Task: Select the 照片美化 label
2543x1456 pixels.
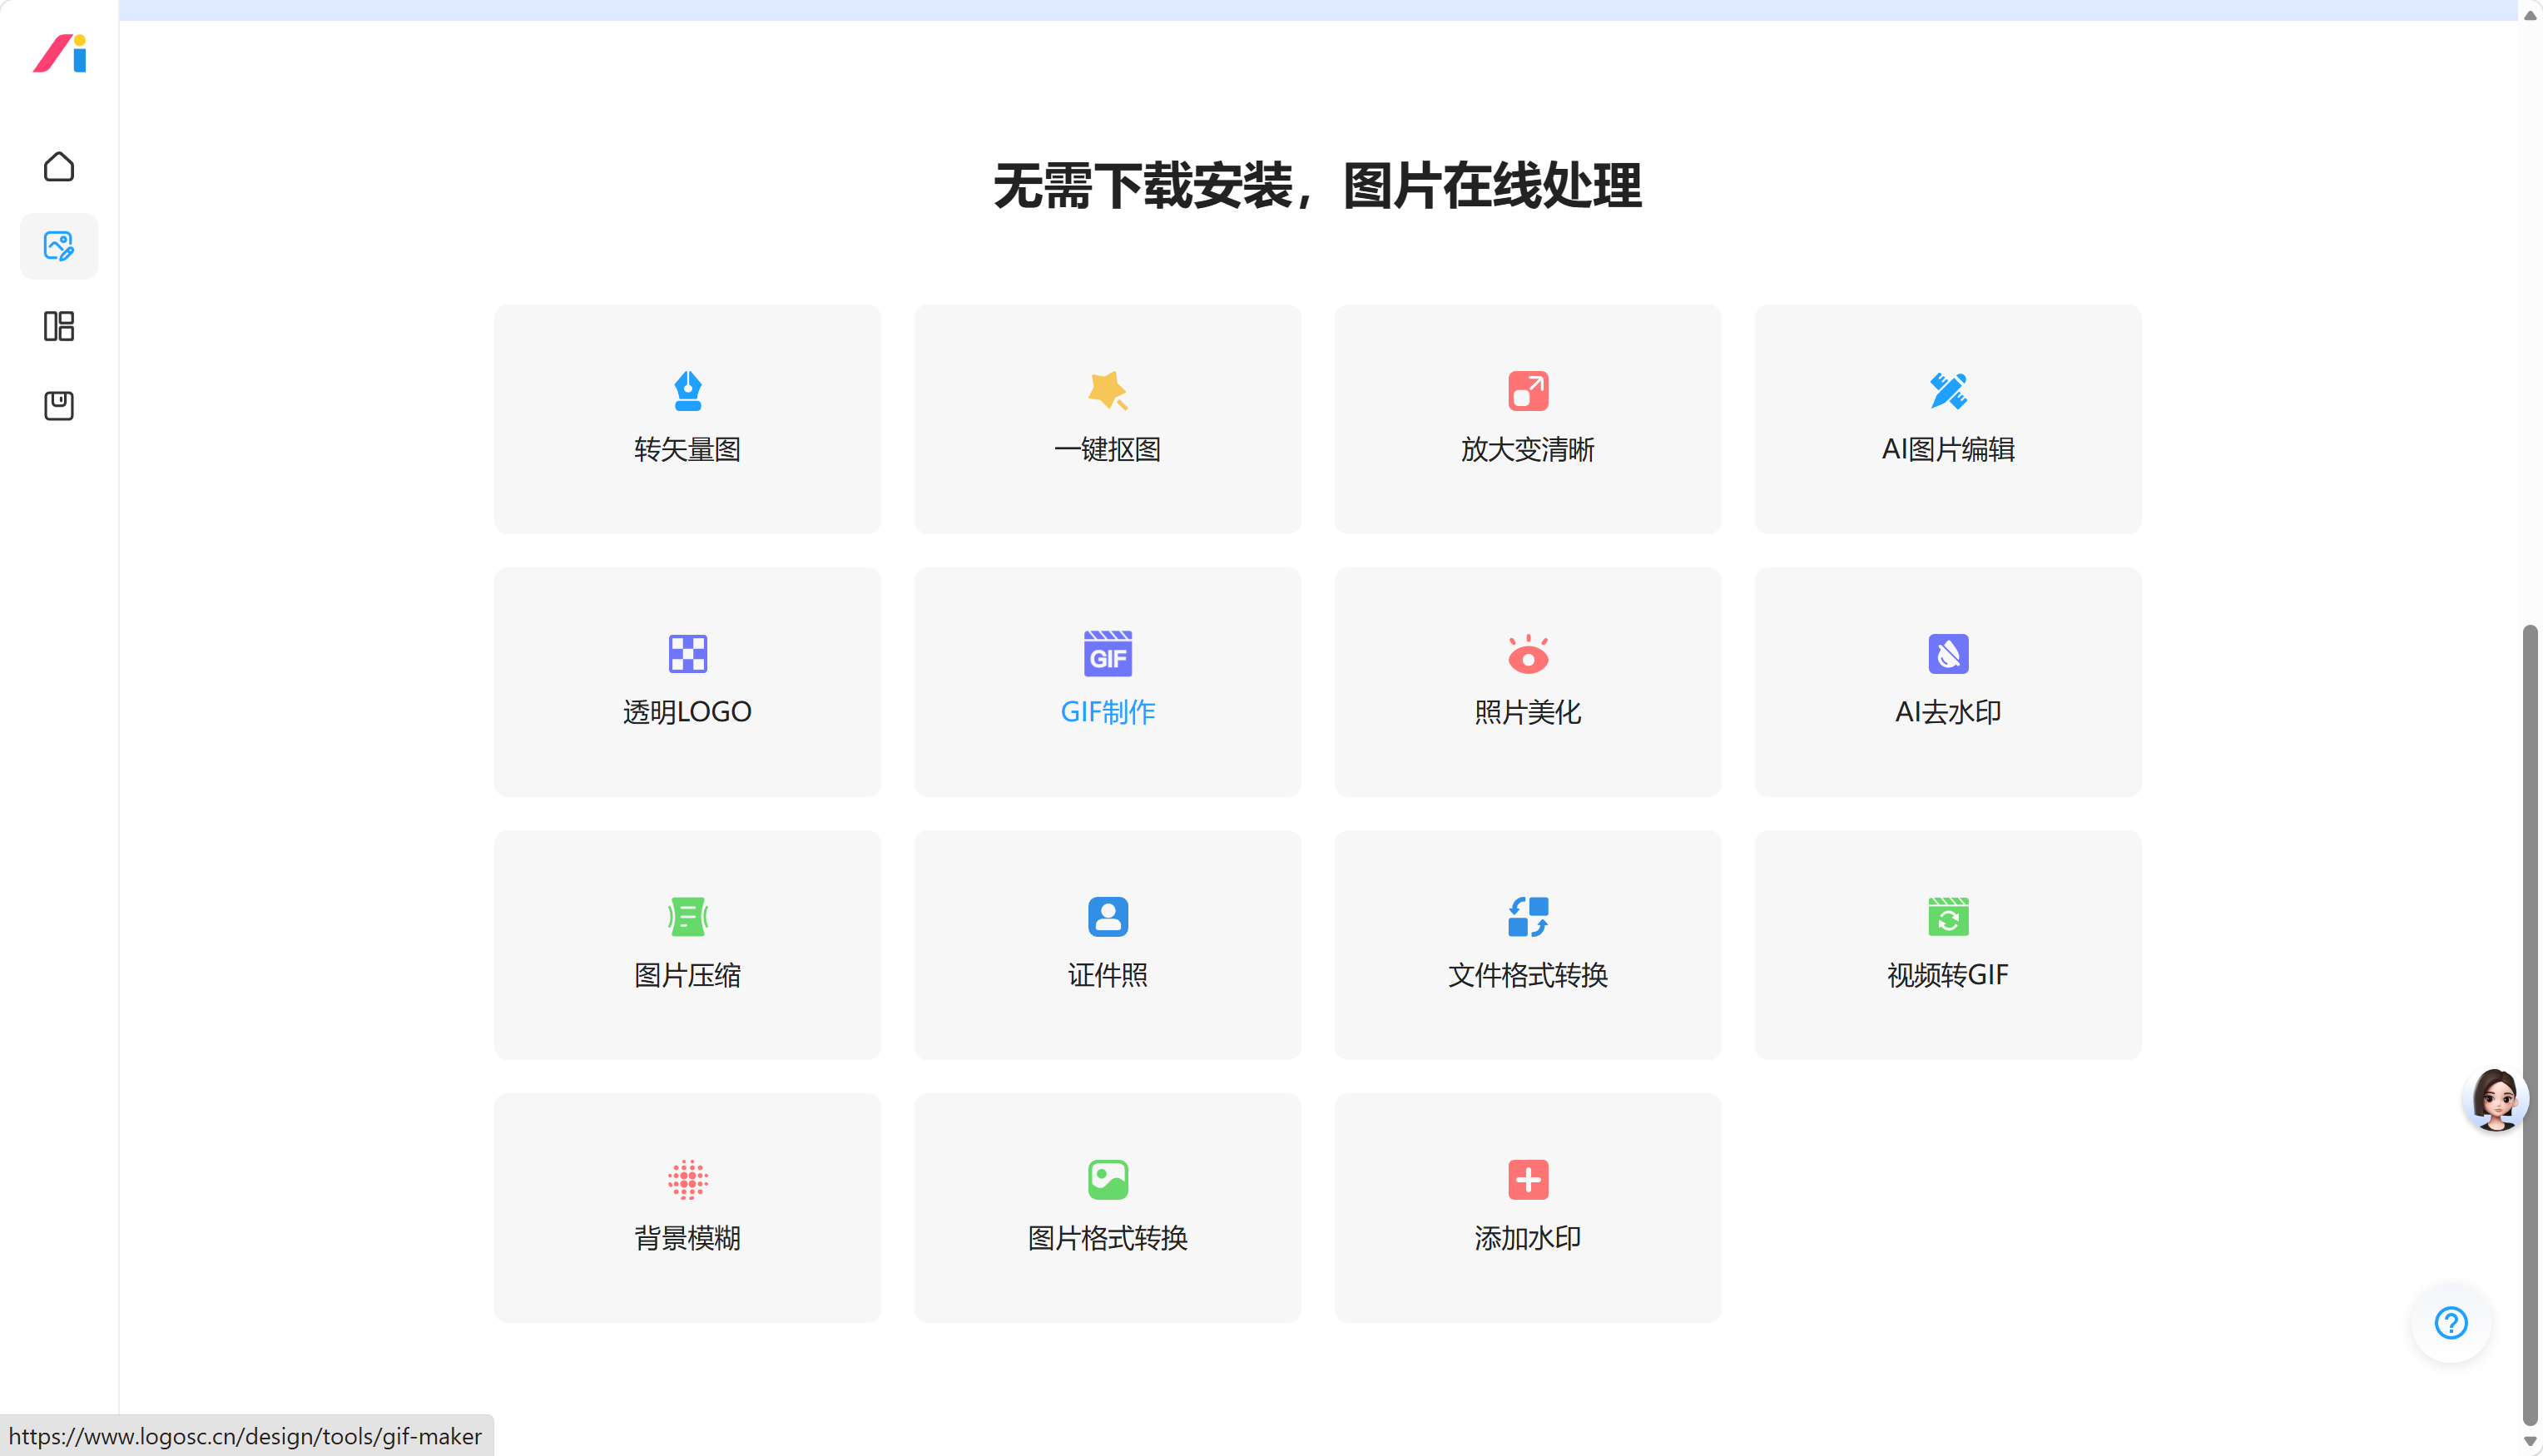Action: click(x=1528, y=712)
